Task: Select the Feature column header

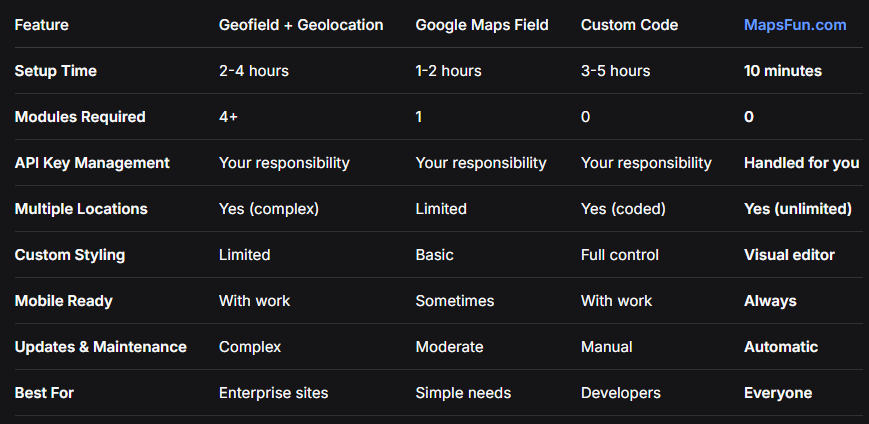Action: click(x=42, y=25)
